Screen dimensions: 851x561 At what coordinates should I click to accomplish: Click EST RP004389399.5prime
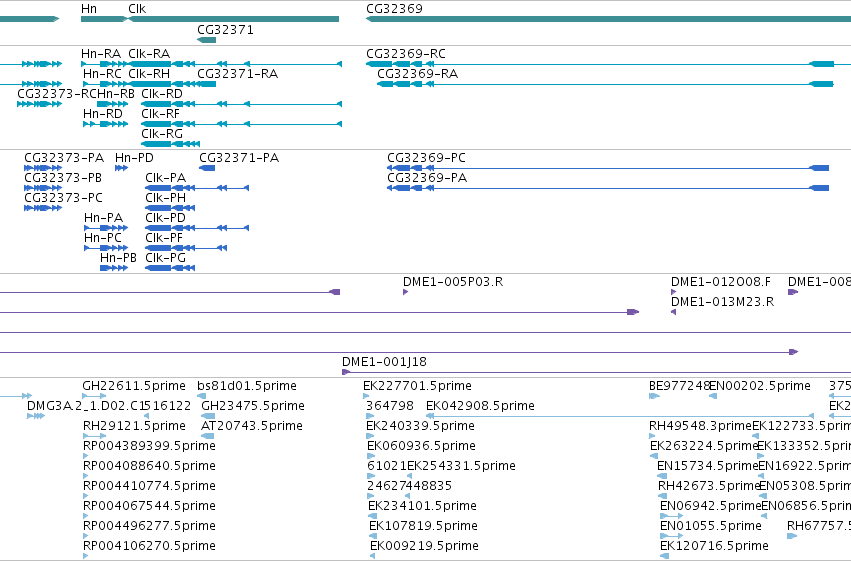149,447
